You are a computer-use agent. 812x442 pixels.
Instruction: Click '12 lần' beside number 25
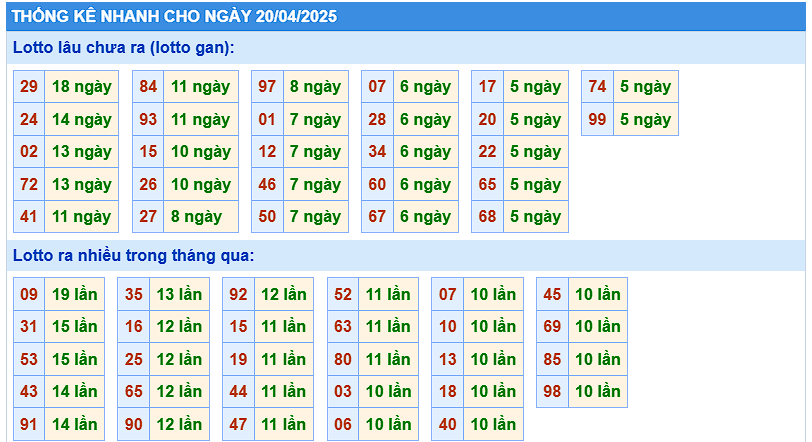point(180,359)
